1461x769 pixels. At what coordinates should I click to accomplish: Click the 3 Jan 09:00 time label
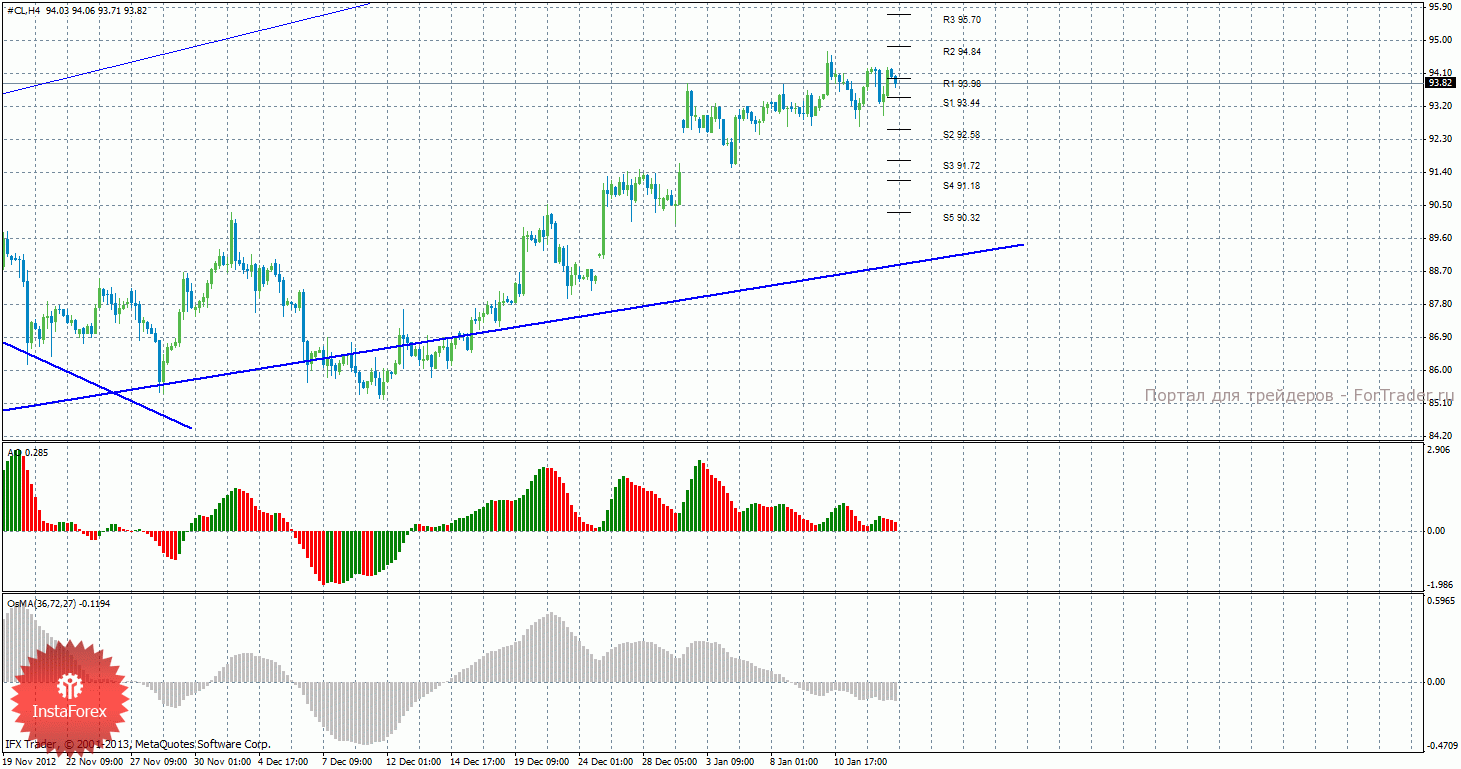point(731,762)
